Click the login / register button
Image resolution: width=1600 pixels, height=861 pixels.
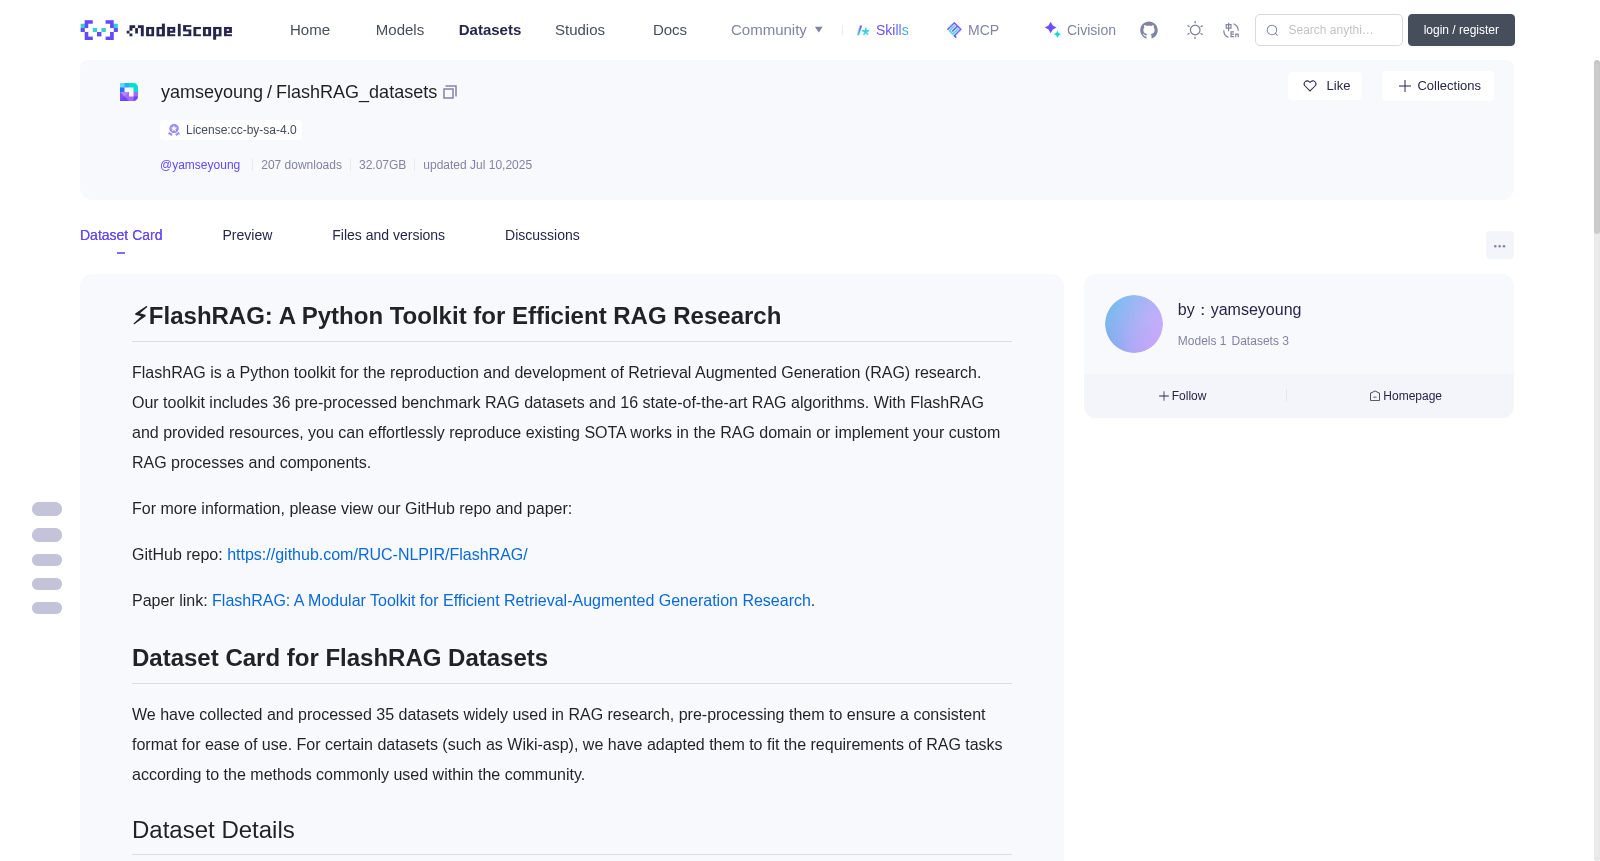coord(1461,30)
